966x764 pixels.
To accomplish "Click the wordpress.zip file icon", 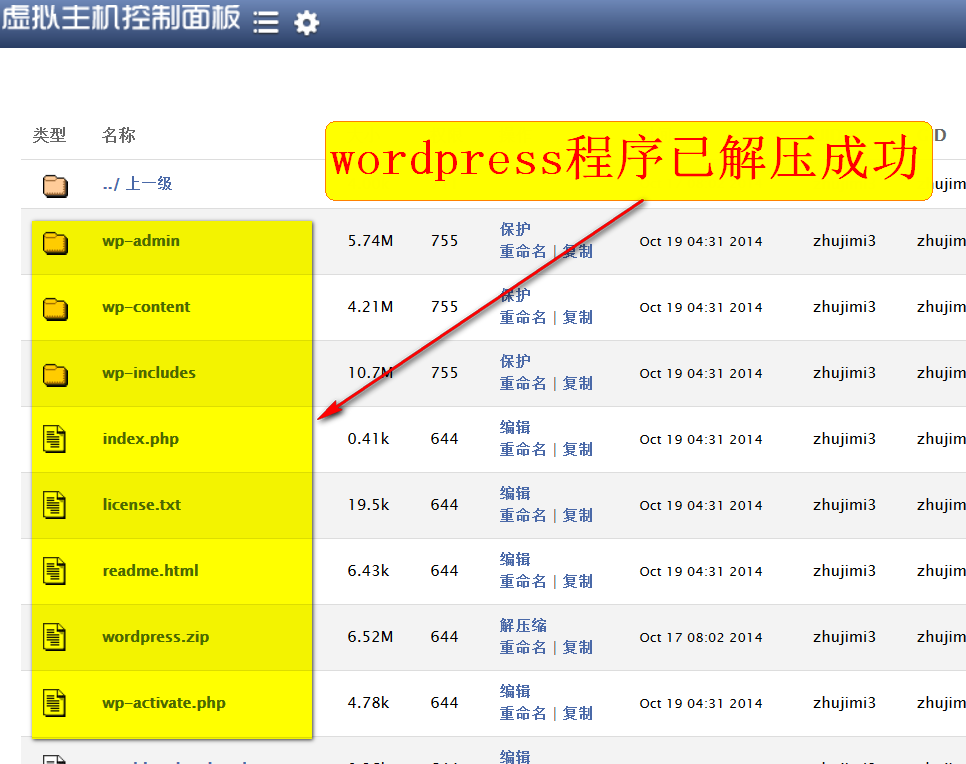I will pos(54,637).
